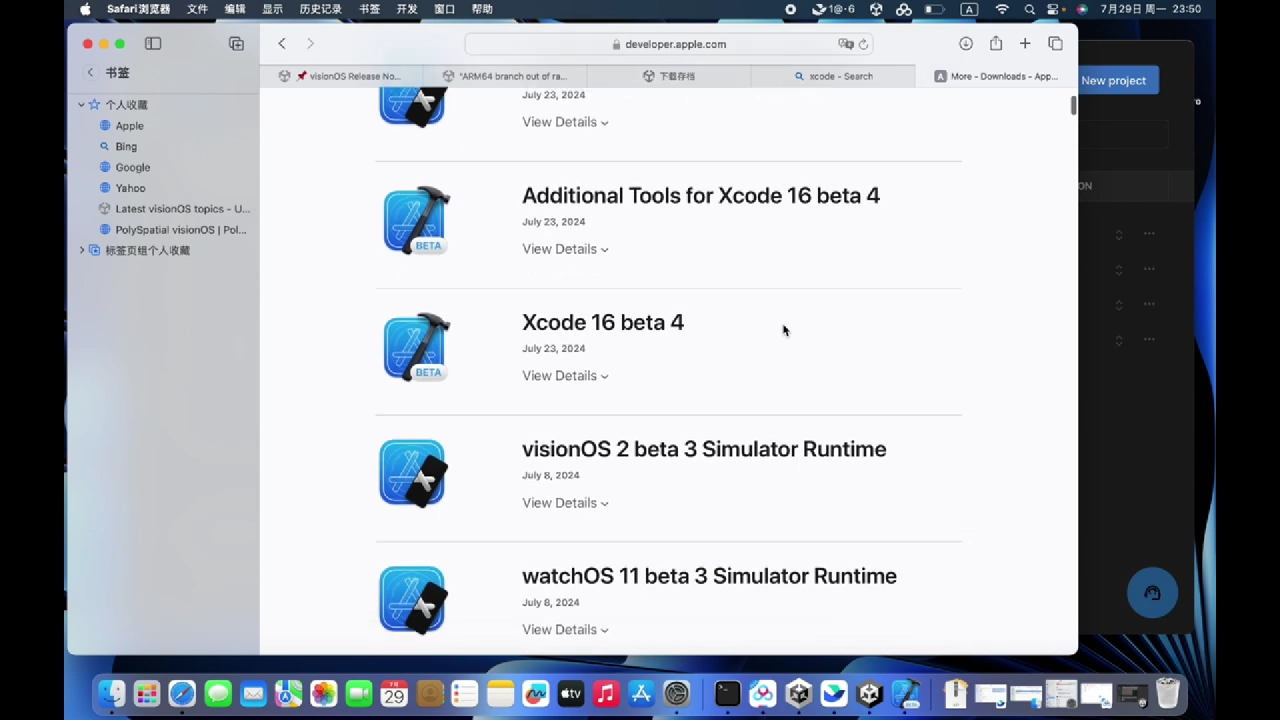The height and width of the screenshot is (720, 1280).
Task: Open App Store from the Dock
Action: pos(641,693)
